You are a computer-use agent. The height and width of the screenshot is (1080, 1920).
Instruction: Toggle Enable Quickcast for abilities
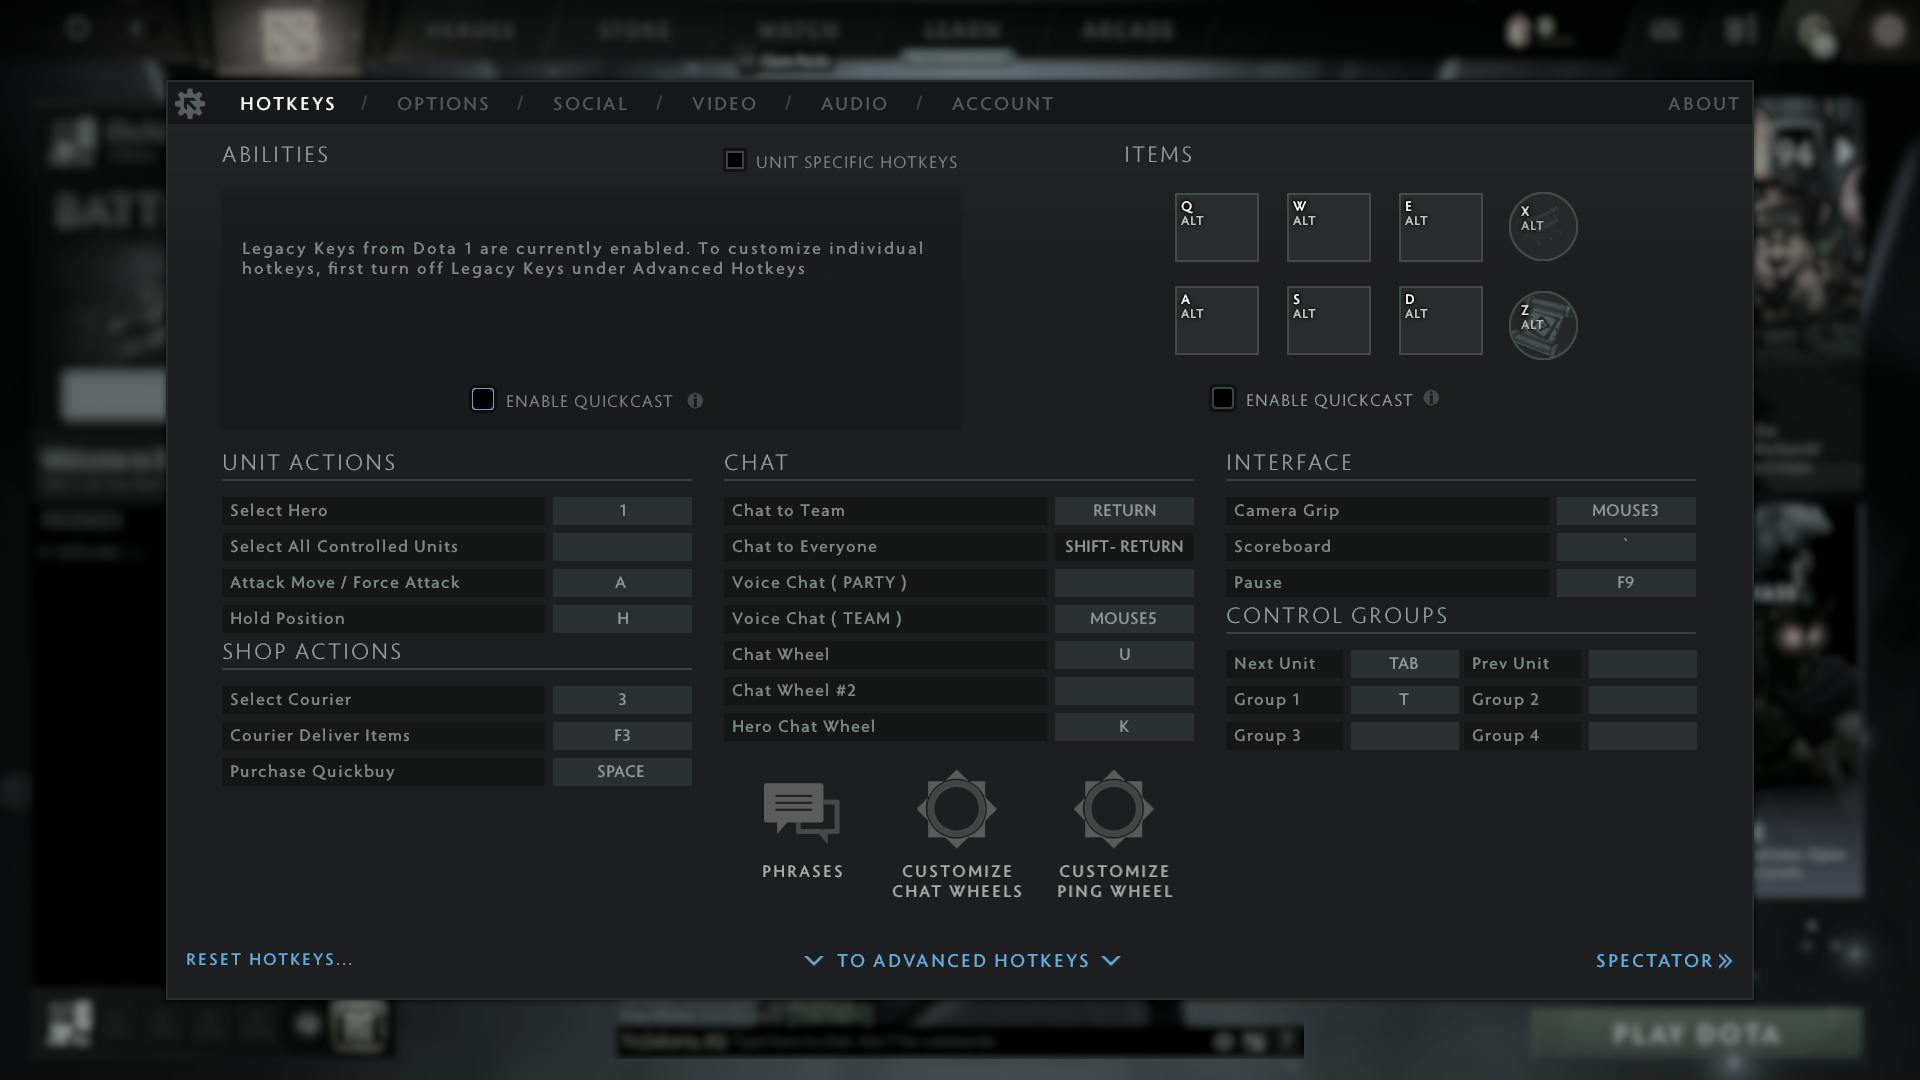(x=481, y=400)
